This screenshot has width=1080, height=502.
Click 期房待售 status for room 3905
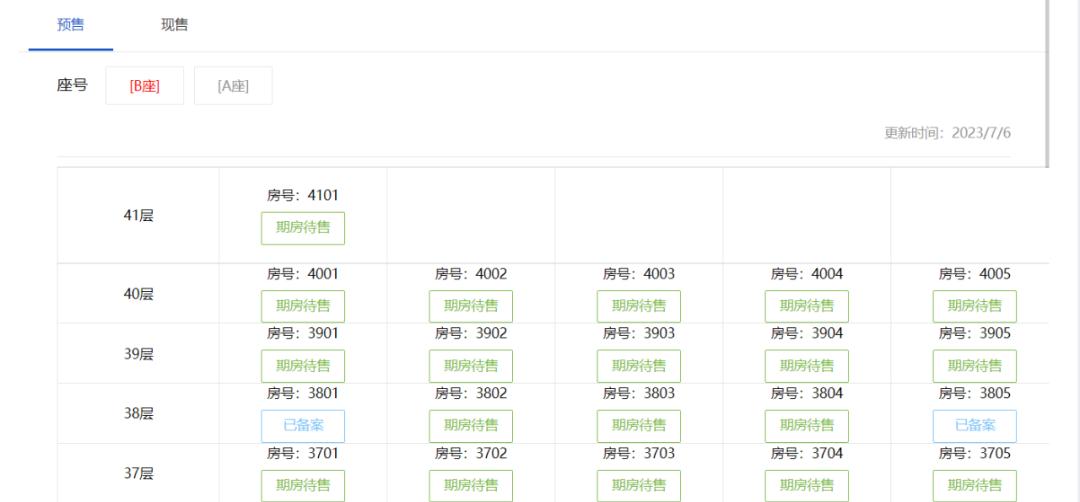[975, 366]
